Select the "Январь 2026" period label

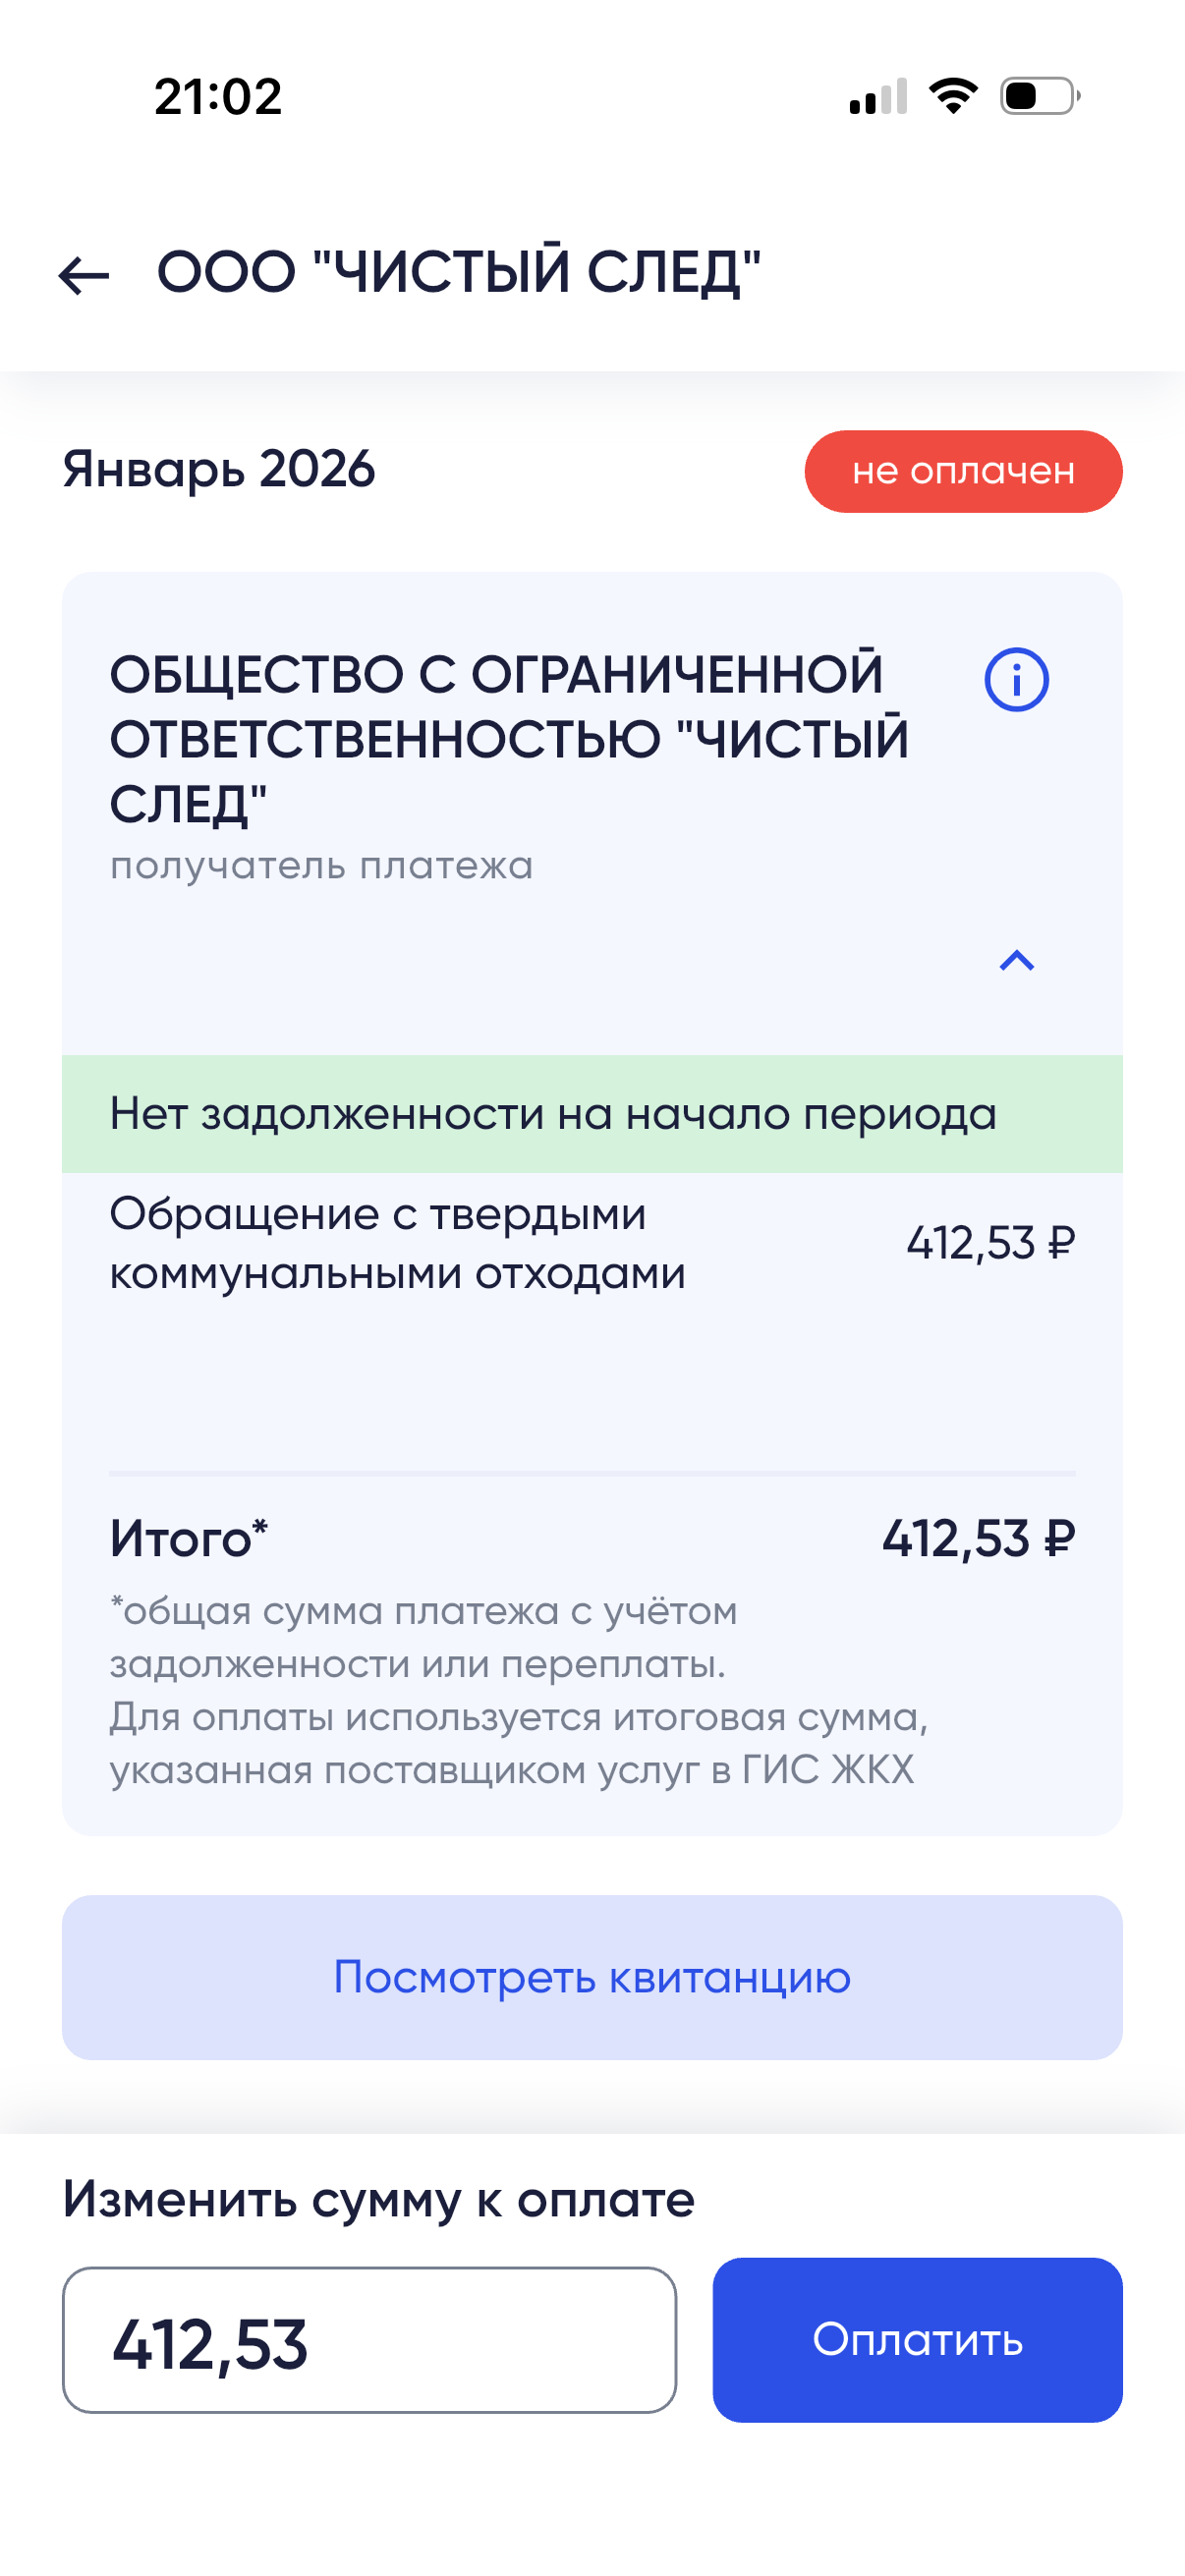click(x=219, y=469)
